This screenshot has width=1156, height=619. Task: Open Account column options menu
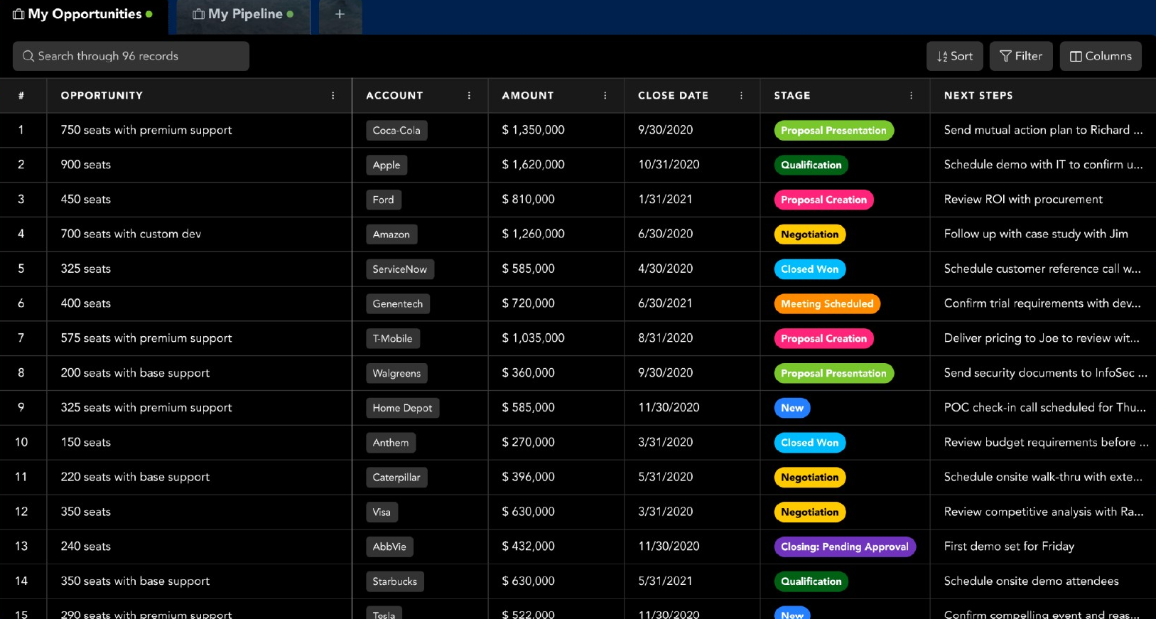(469, 96)
